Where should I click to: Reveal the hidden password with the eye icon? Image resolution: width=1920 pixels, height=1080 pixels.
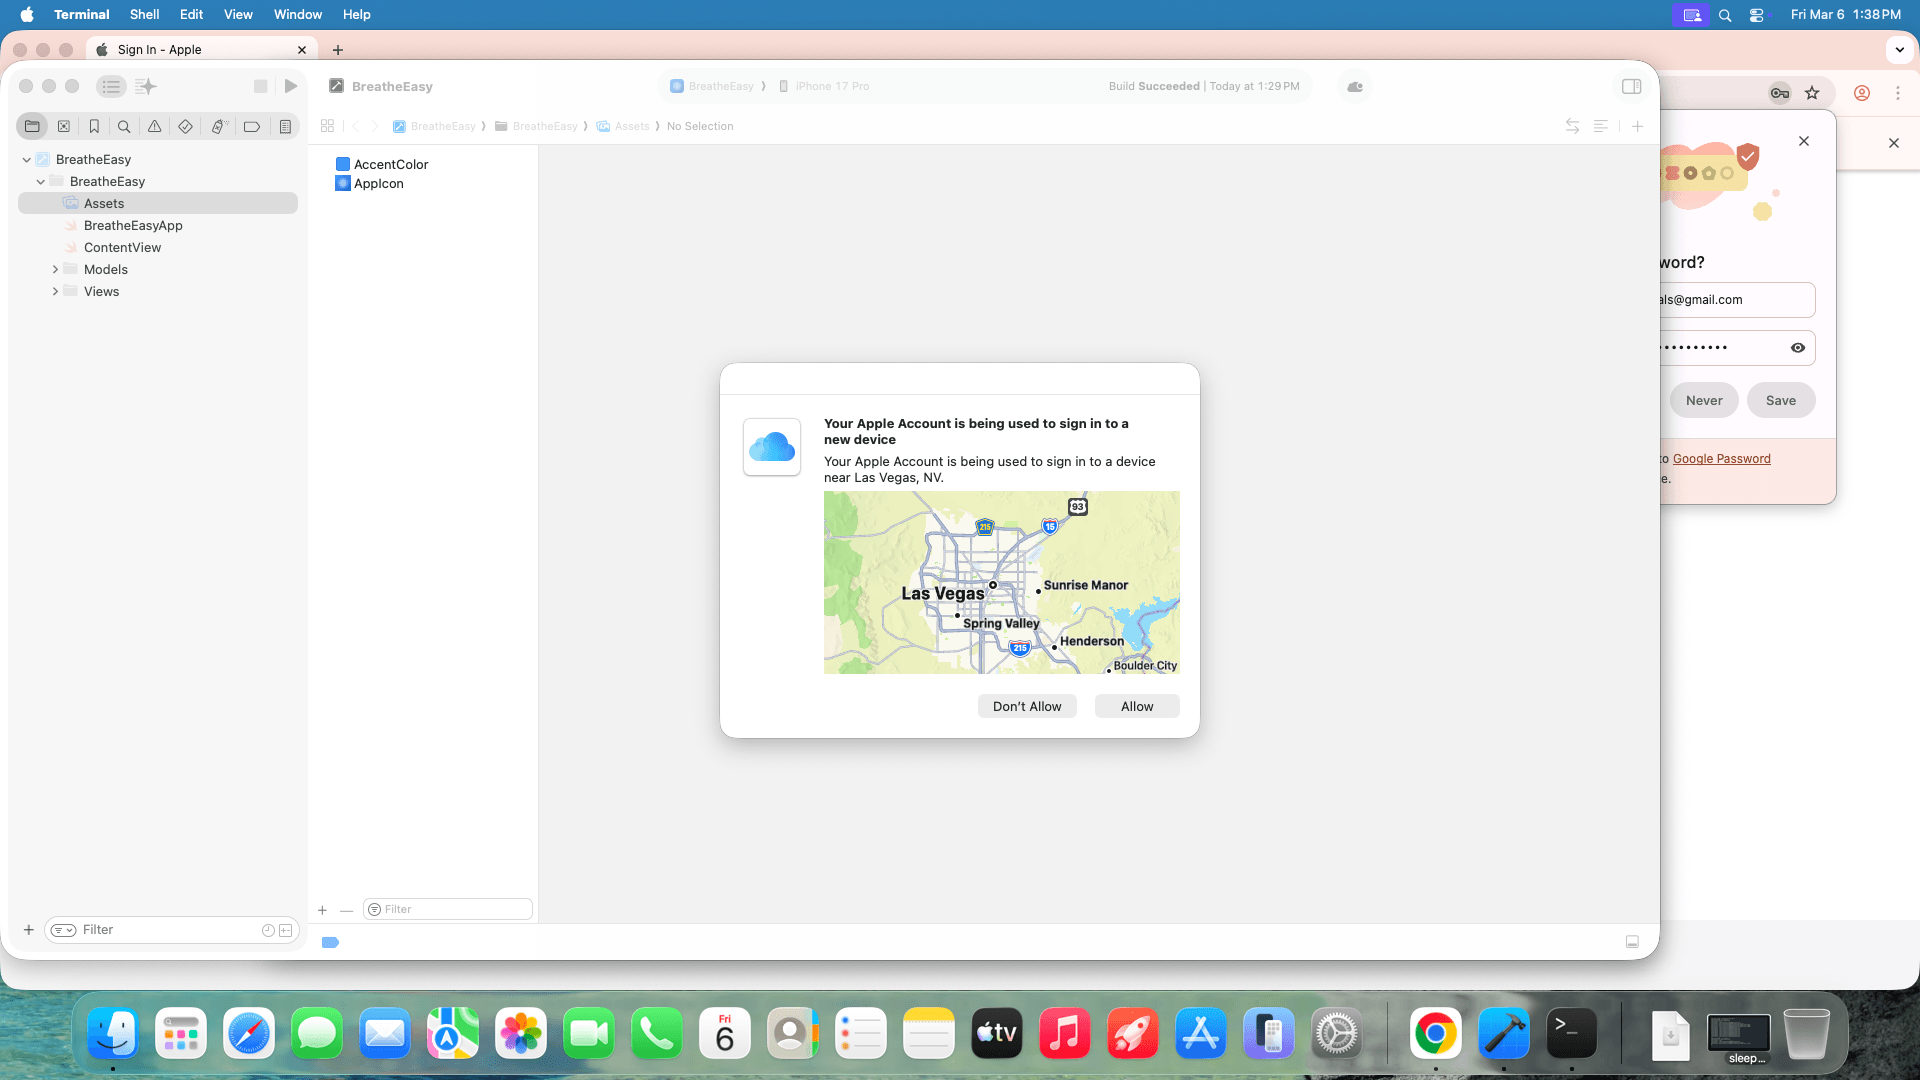pyautogui.click(x=1797, y=347)
